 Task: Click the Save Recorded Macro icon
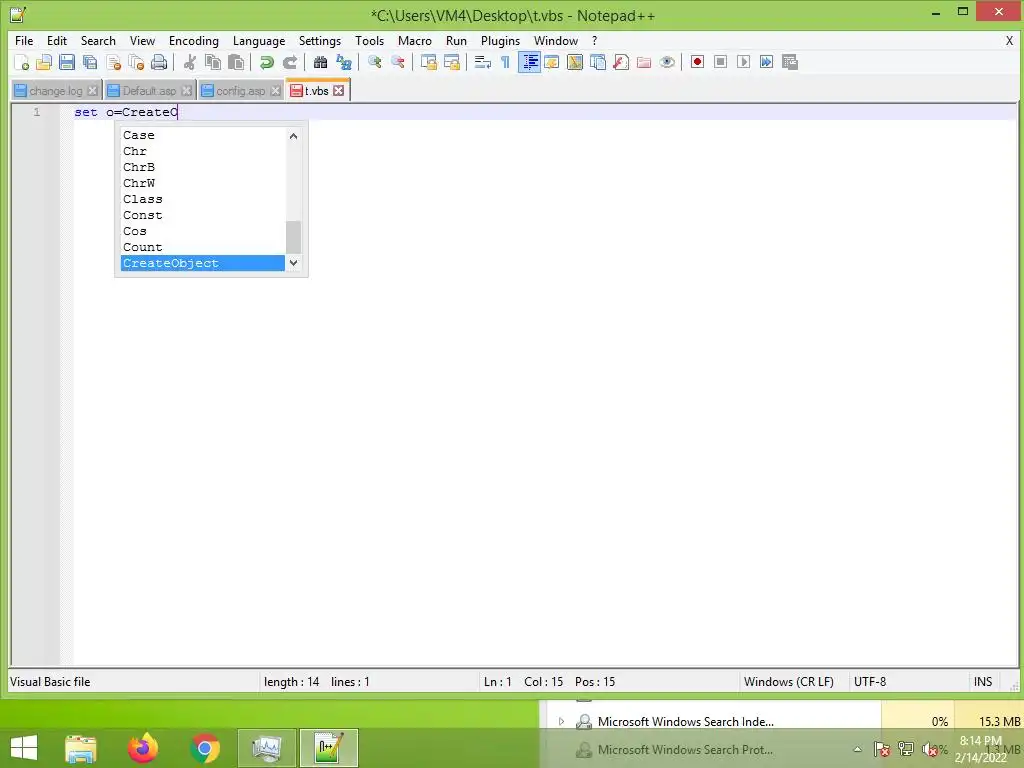[790, 62]
